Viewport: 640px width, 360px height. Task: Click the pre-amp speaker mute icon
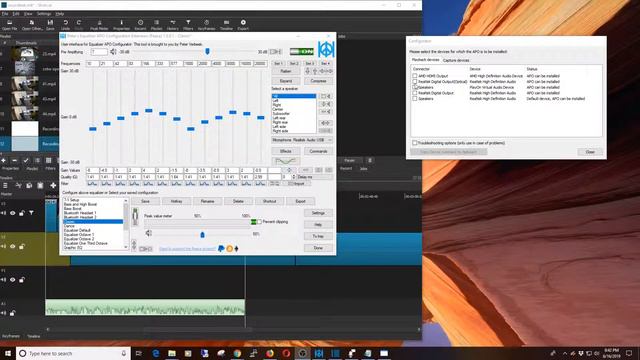[113, 52]
